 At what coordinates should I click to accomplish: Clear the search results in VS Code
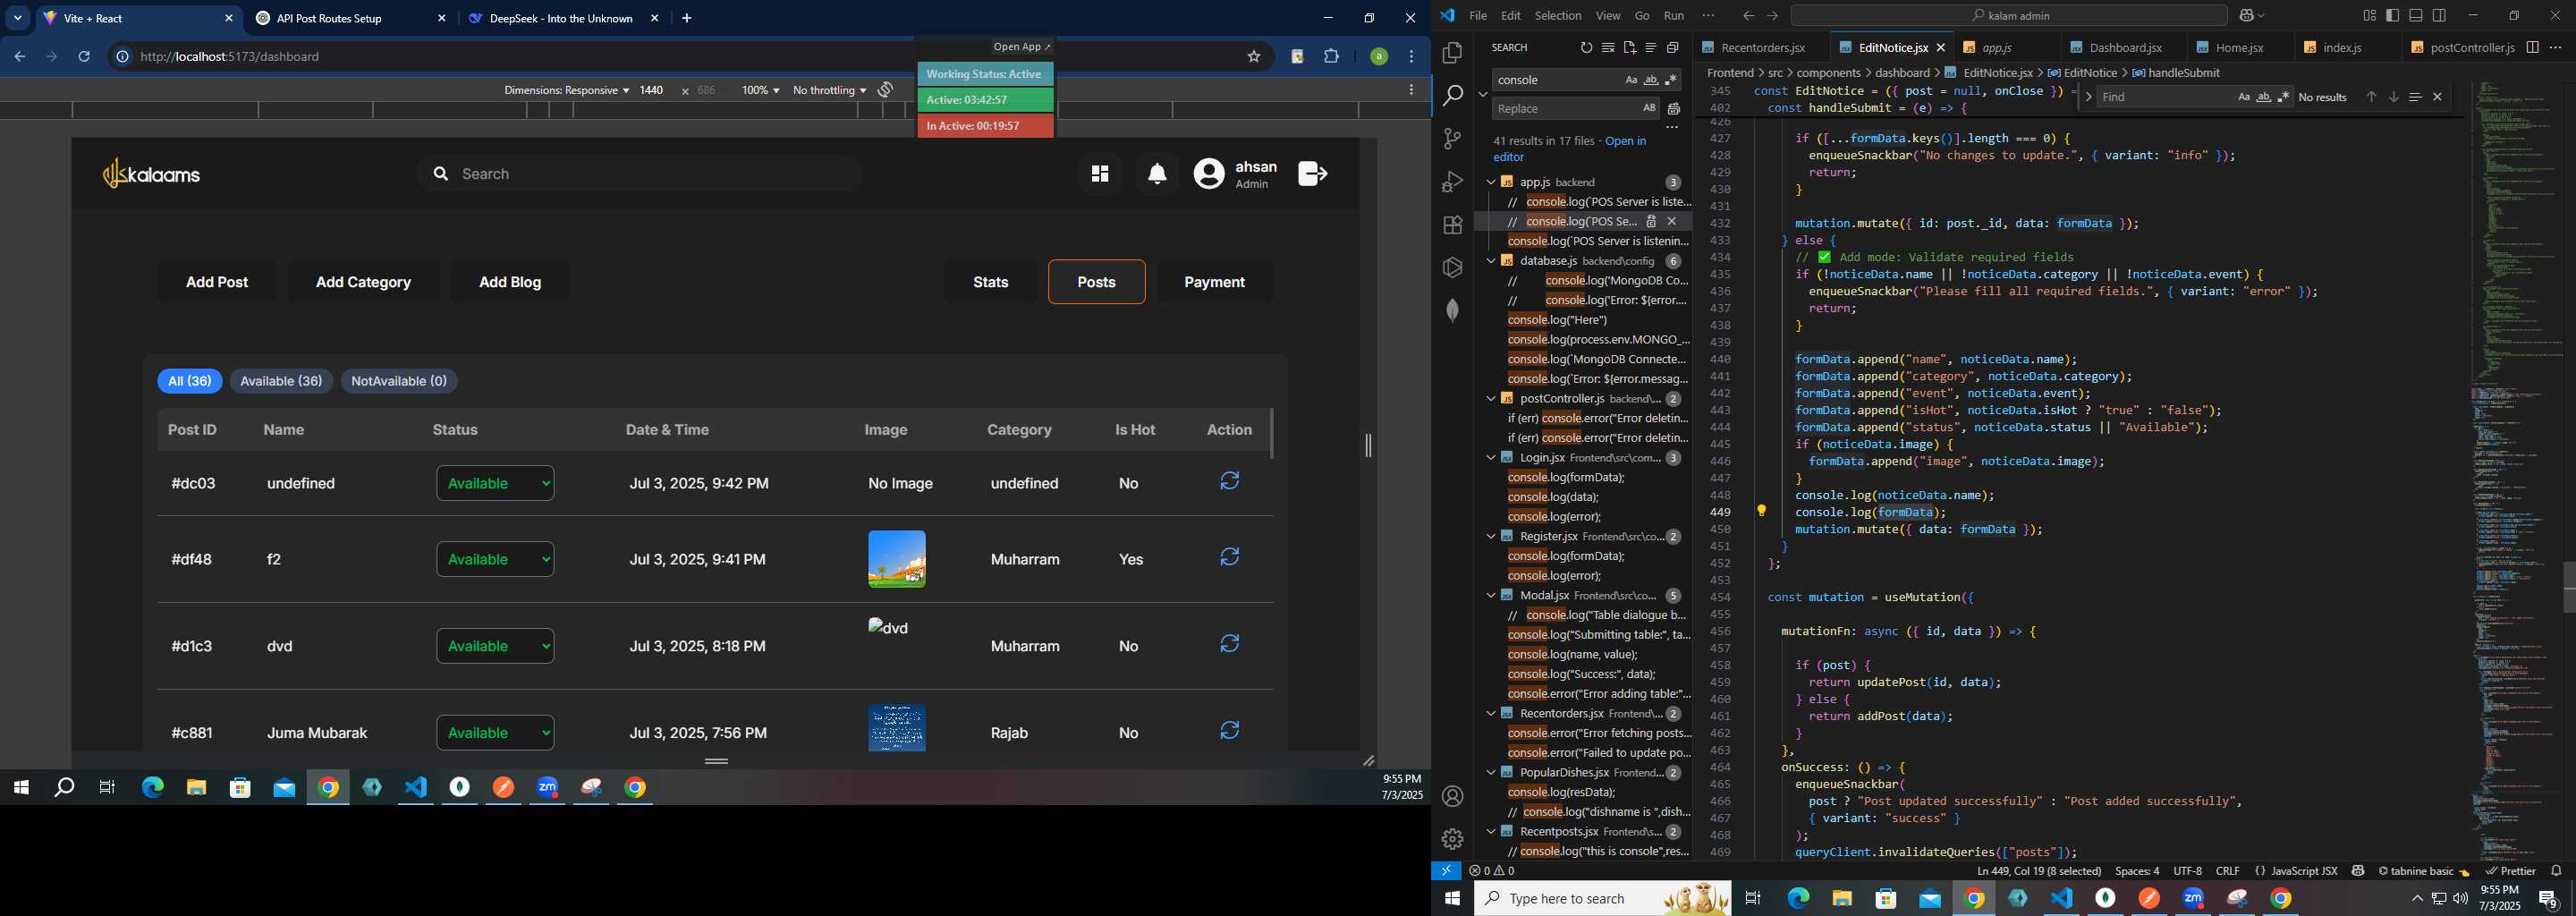[1607, 47]
